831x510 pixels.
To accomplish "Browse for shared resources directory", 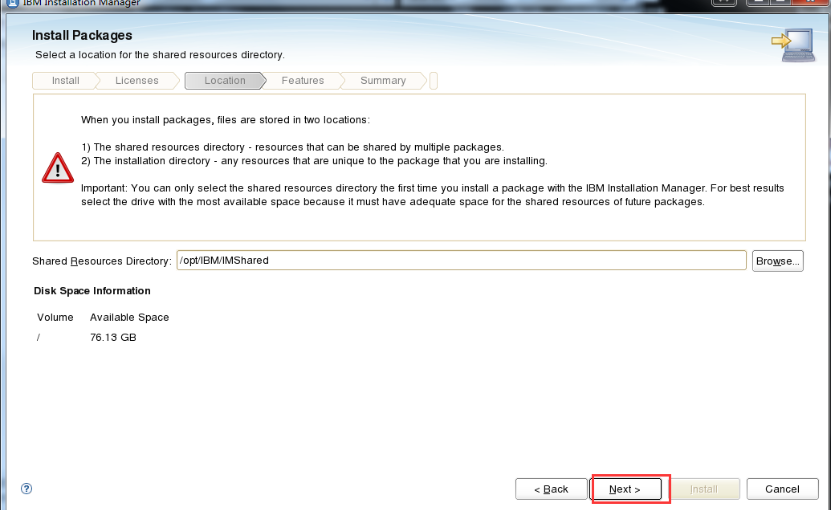I will click(x=777, y=261).
